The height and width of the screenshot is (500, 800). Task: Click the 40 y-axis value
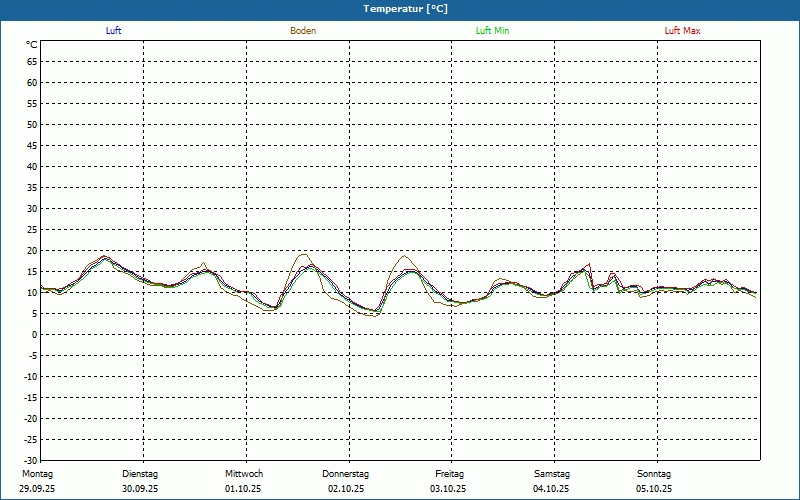click(32, 166)
